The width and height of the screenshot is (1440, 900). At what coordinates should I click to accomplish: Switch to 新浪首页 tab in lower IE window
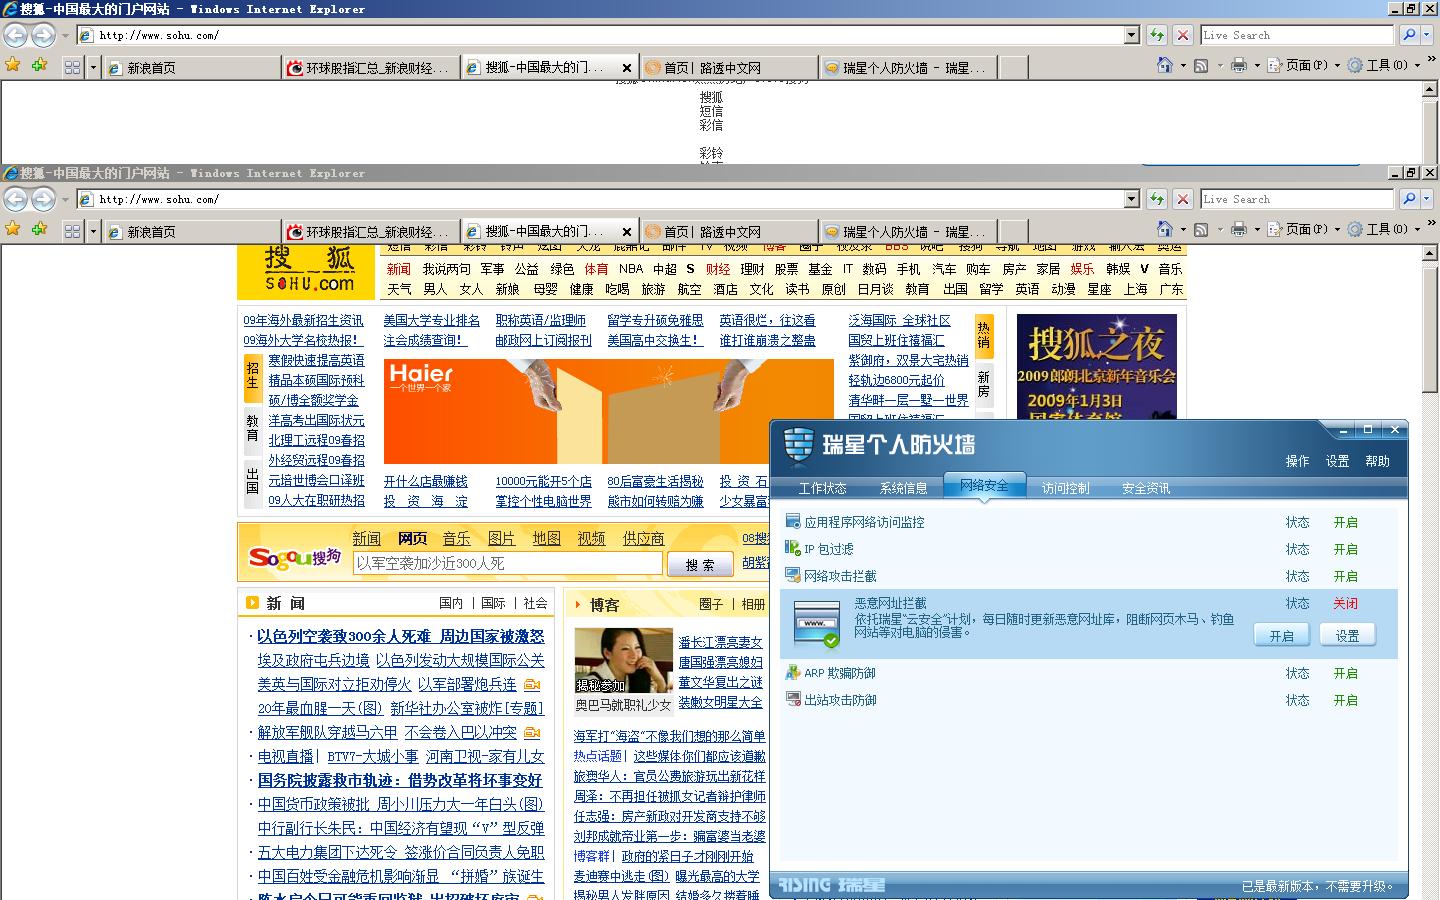click(191, 231)
